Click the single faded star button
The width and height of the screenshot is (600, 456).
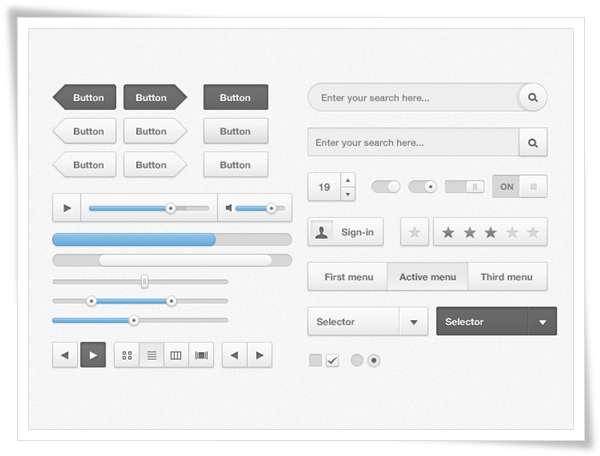414,232
